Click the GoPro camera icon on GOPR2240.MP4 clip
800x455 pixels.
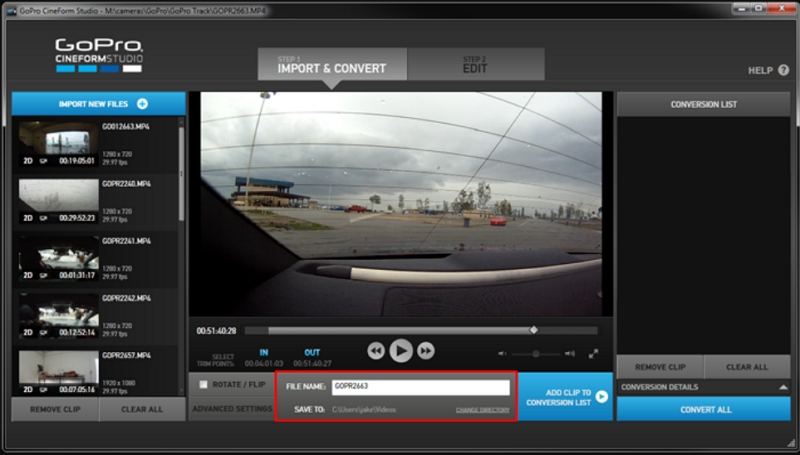(x=44, y=218)
